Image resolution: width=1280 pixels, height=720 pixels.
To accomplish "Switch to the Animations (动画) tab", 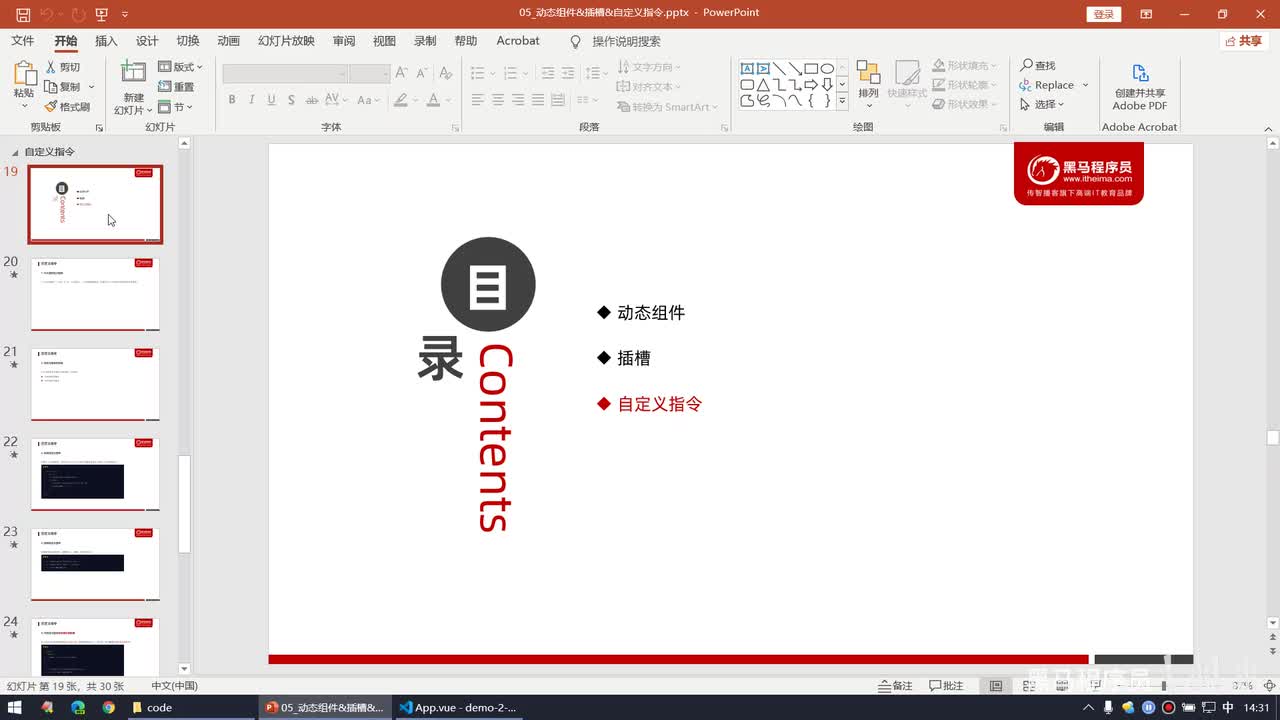I will [x=229, y=41].
